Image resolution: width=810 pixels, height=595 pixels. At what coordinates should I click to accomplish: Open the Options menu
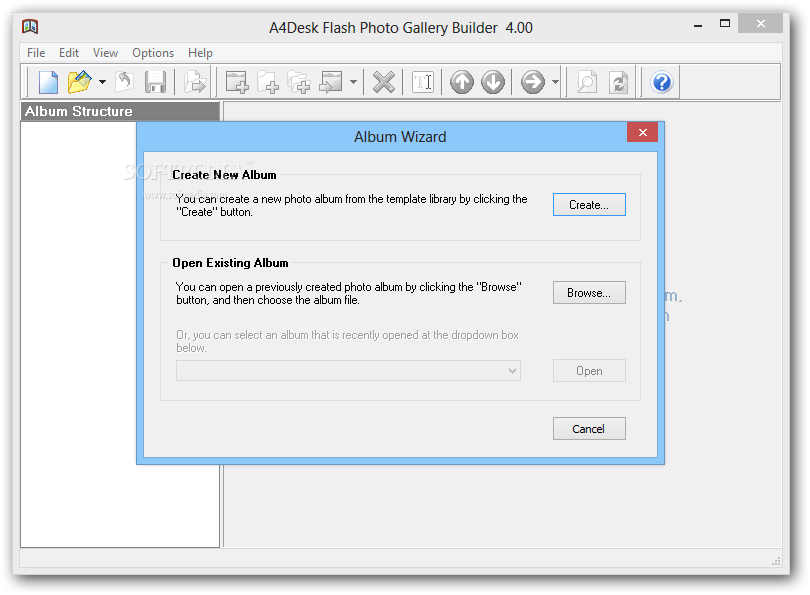coord(153,53)
